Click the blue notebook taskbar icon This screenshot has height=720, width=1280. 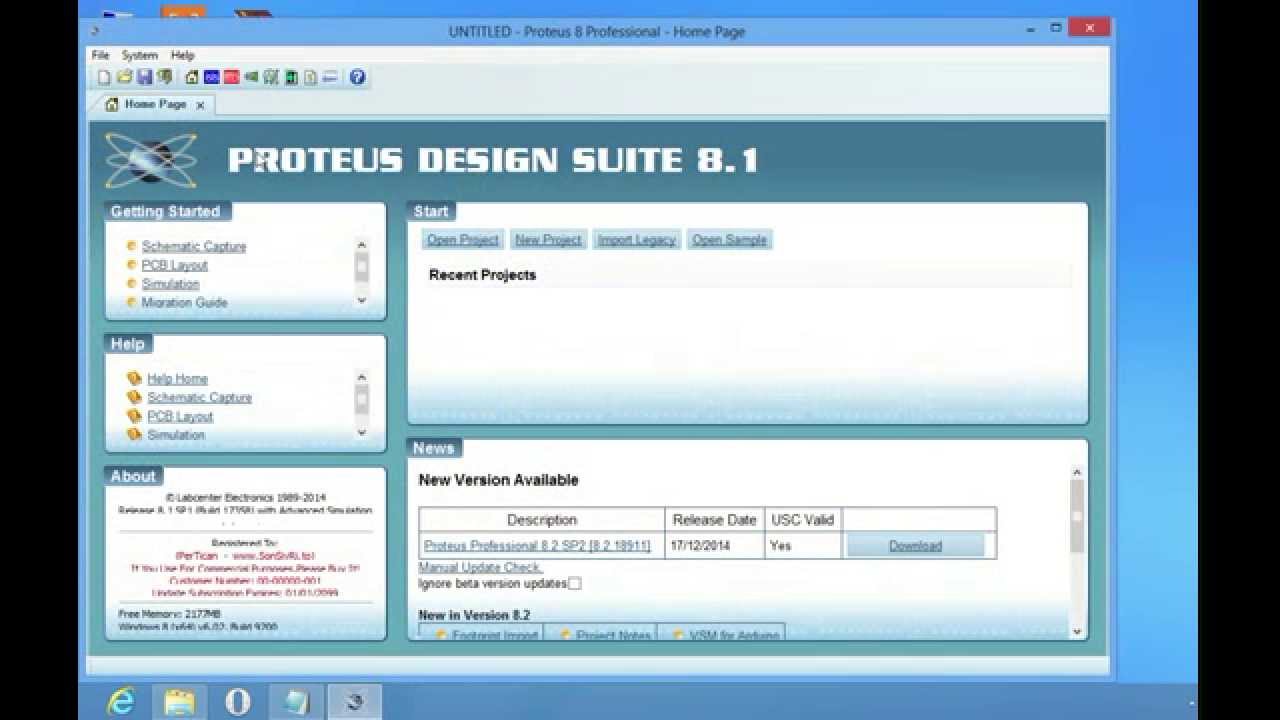tap(296, 702)
